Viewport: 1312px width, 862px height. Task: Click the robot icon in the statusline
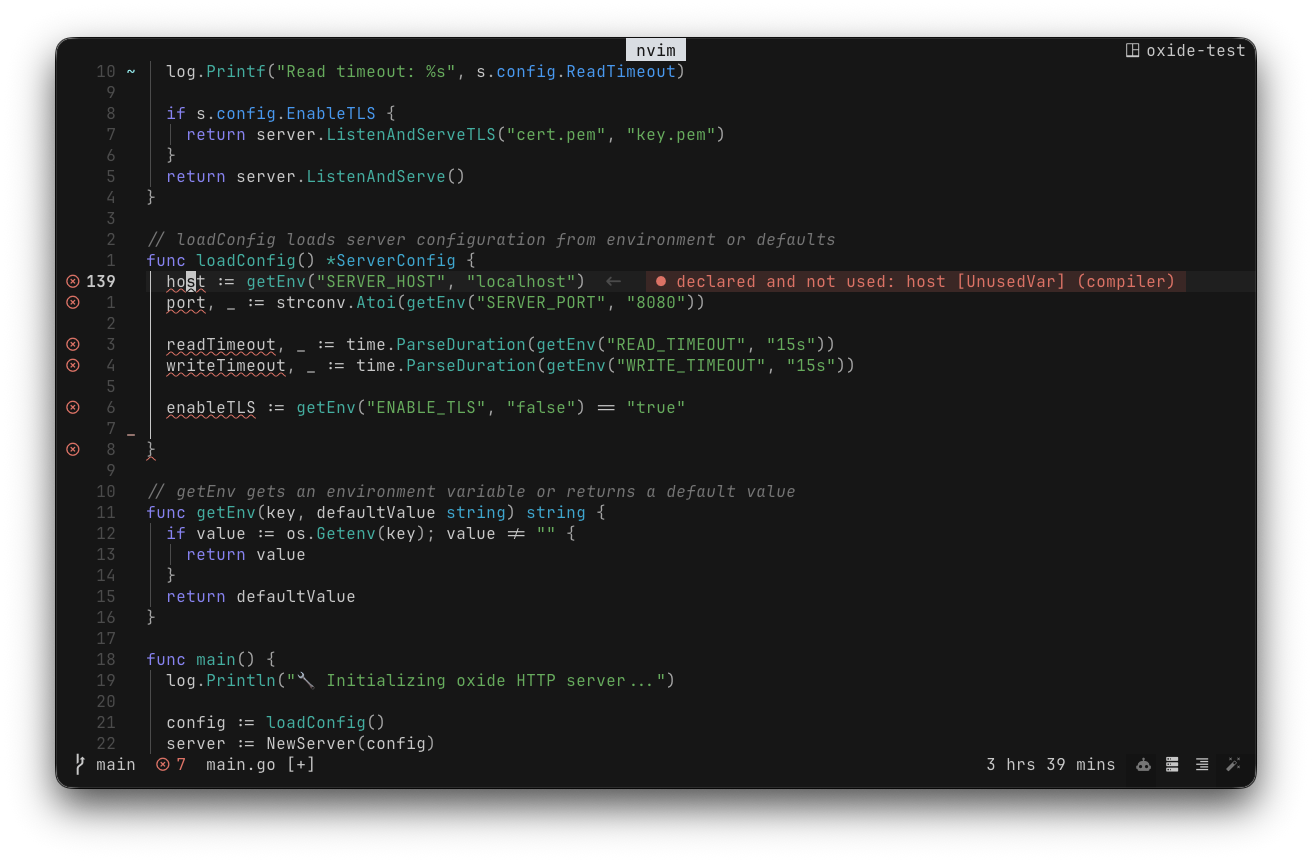(1143, 765)
